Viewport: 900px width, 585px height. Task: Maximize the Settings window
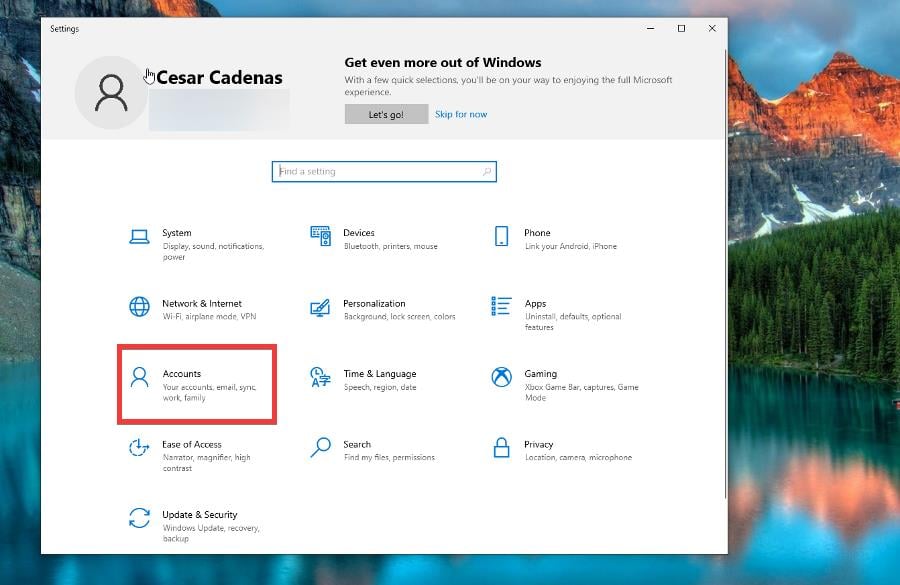coord(681,28)
